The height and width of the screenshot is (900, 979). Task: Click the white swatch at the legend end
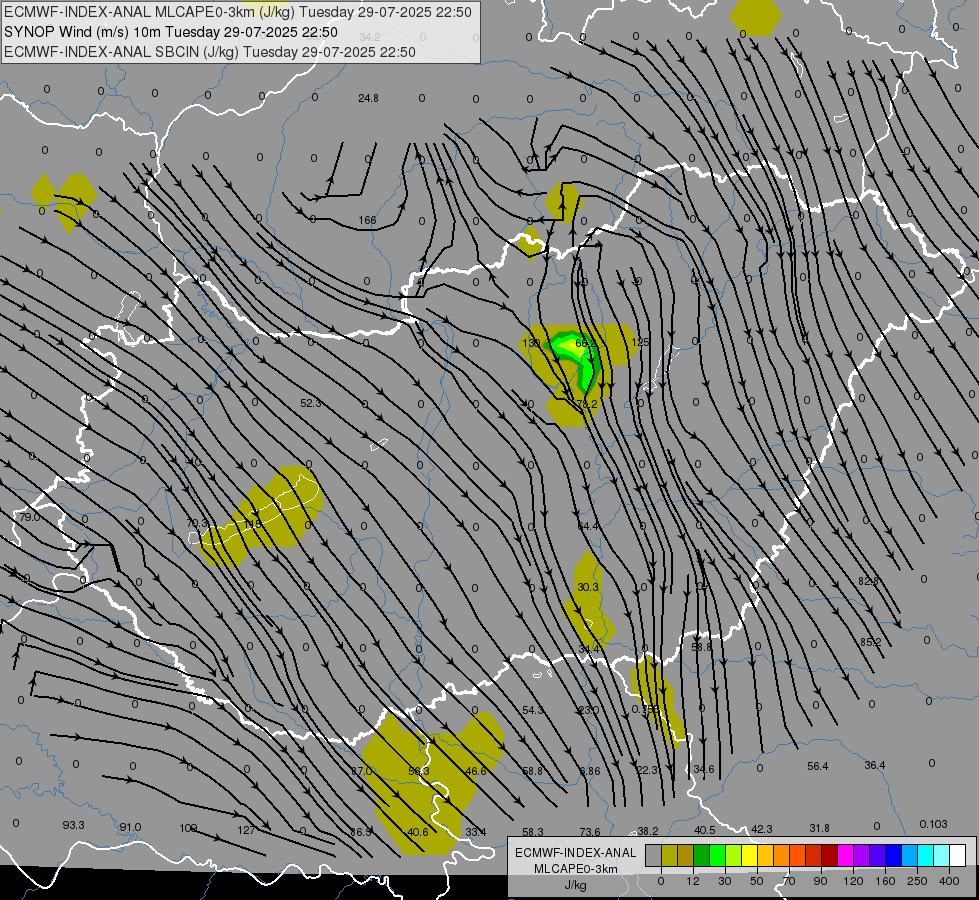click(x=957, y=855)
